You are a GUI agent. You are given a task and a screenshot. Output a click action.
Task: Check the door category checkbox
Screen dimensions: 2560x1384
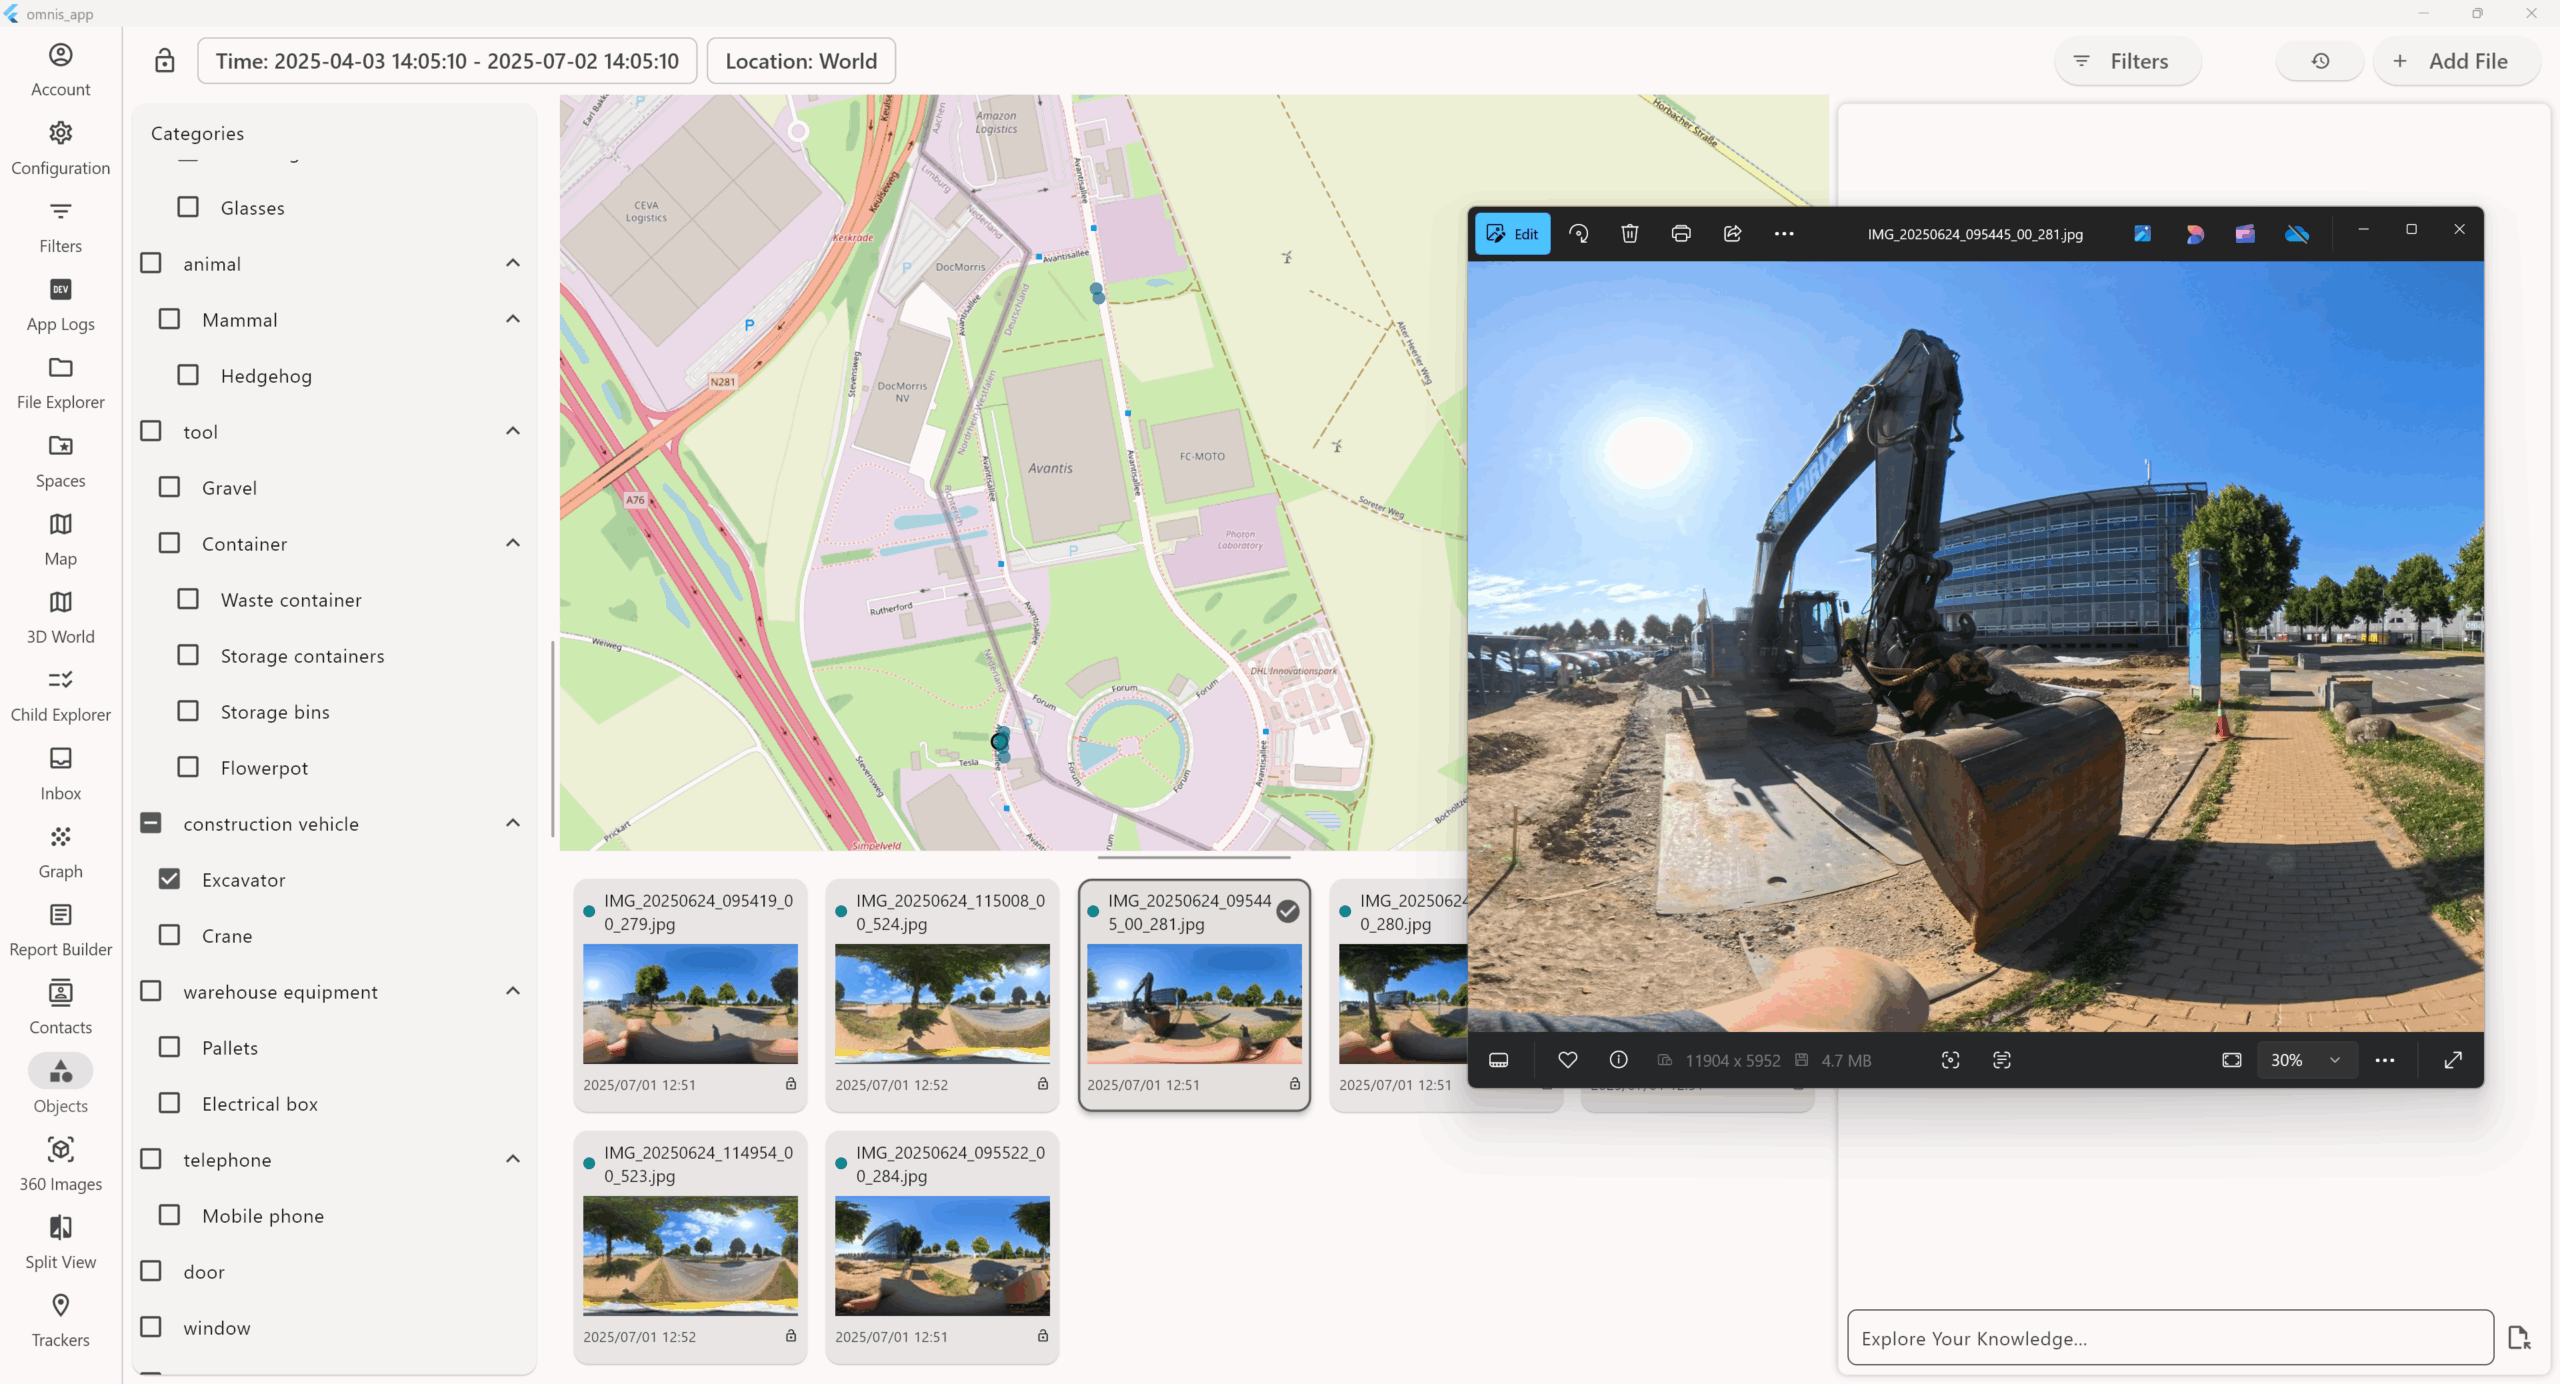coord(151,1271)
